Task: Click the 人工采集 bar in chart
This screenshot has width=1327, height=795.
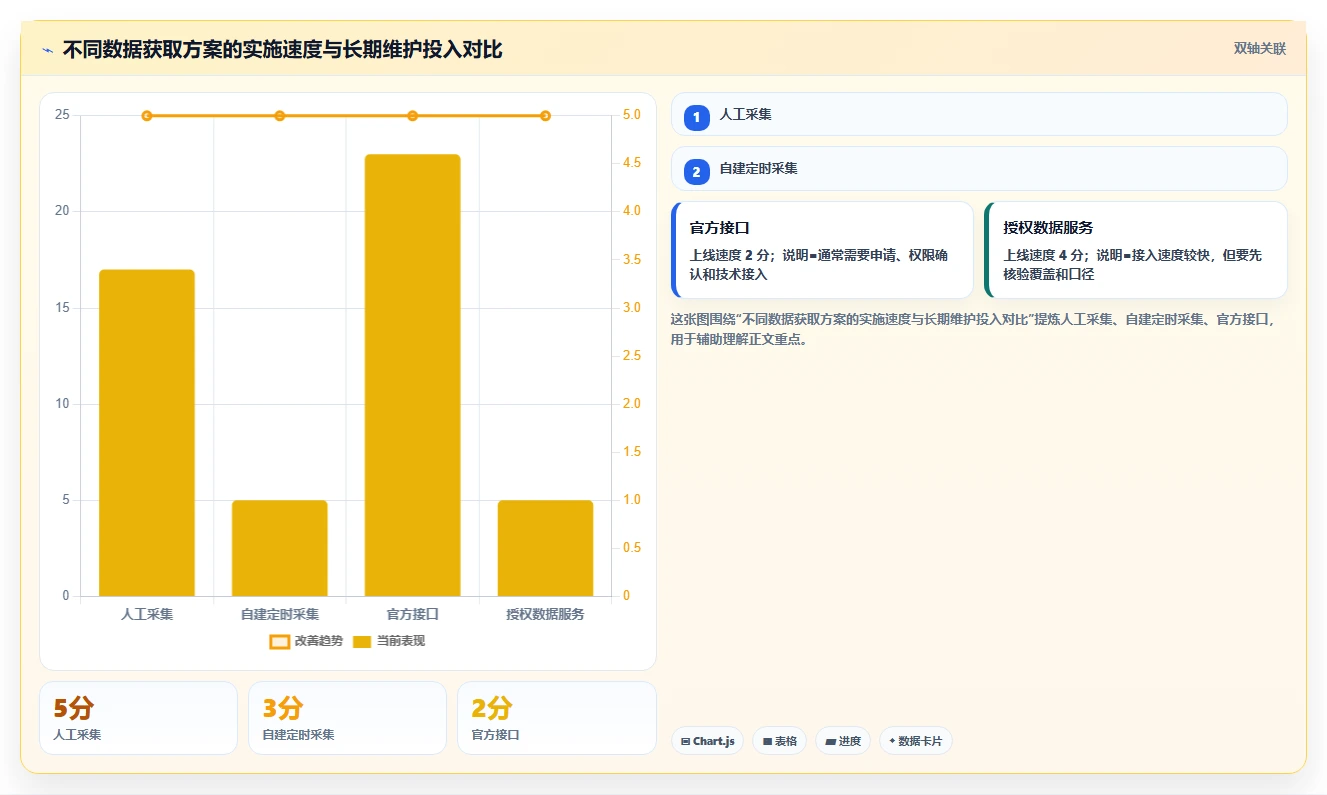Action: coord(147,433)
